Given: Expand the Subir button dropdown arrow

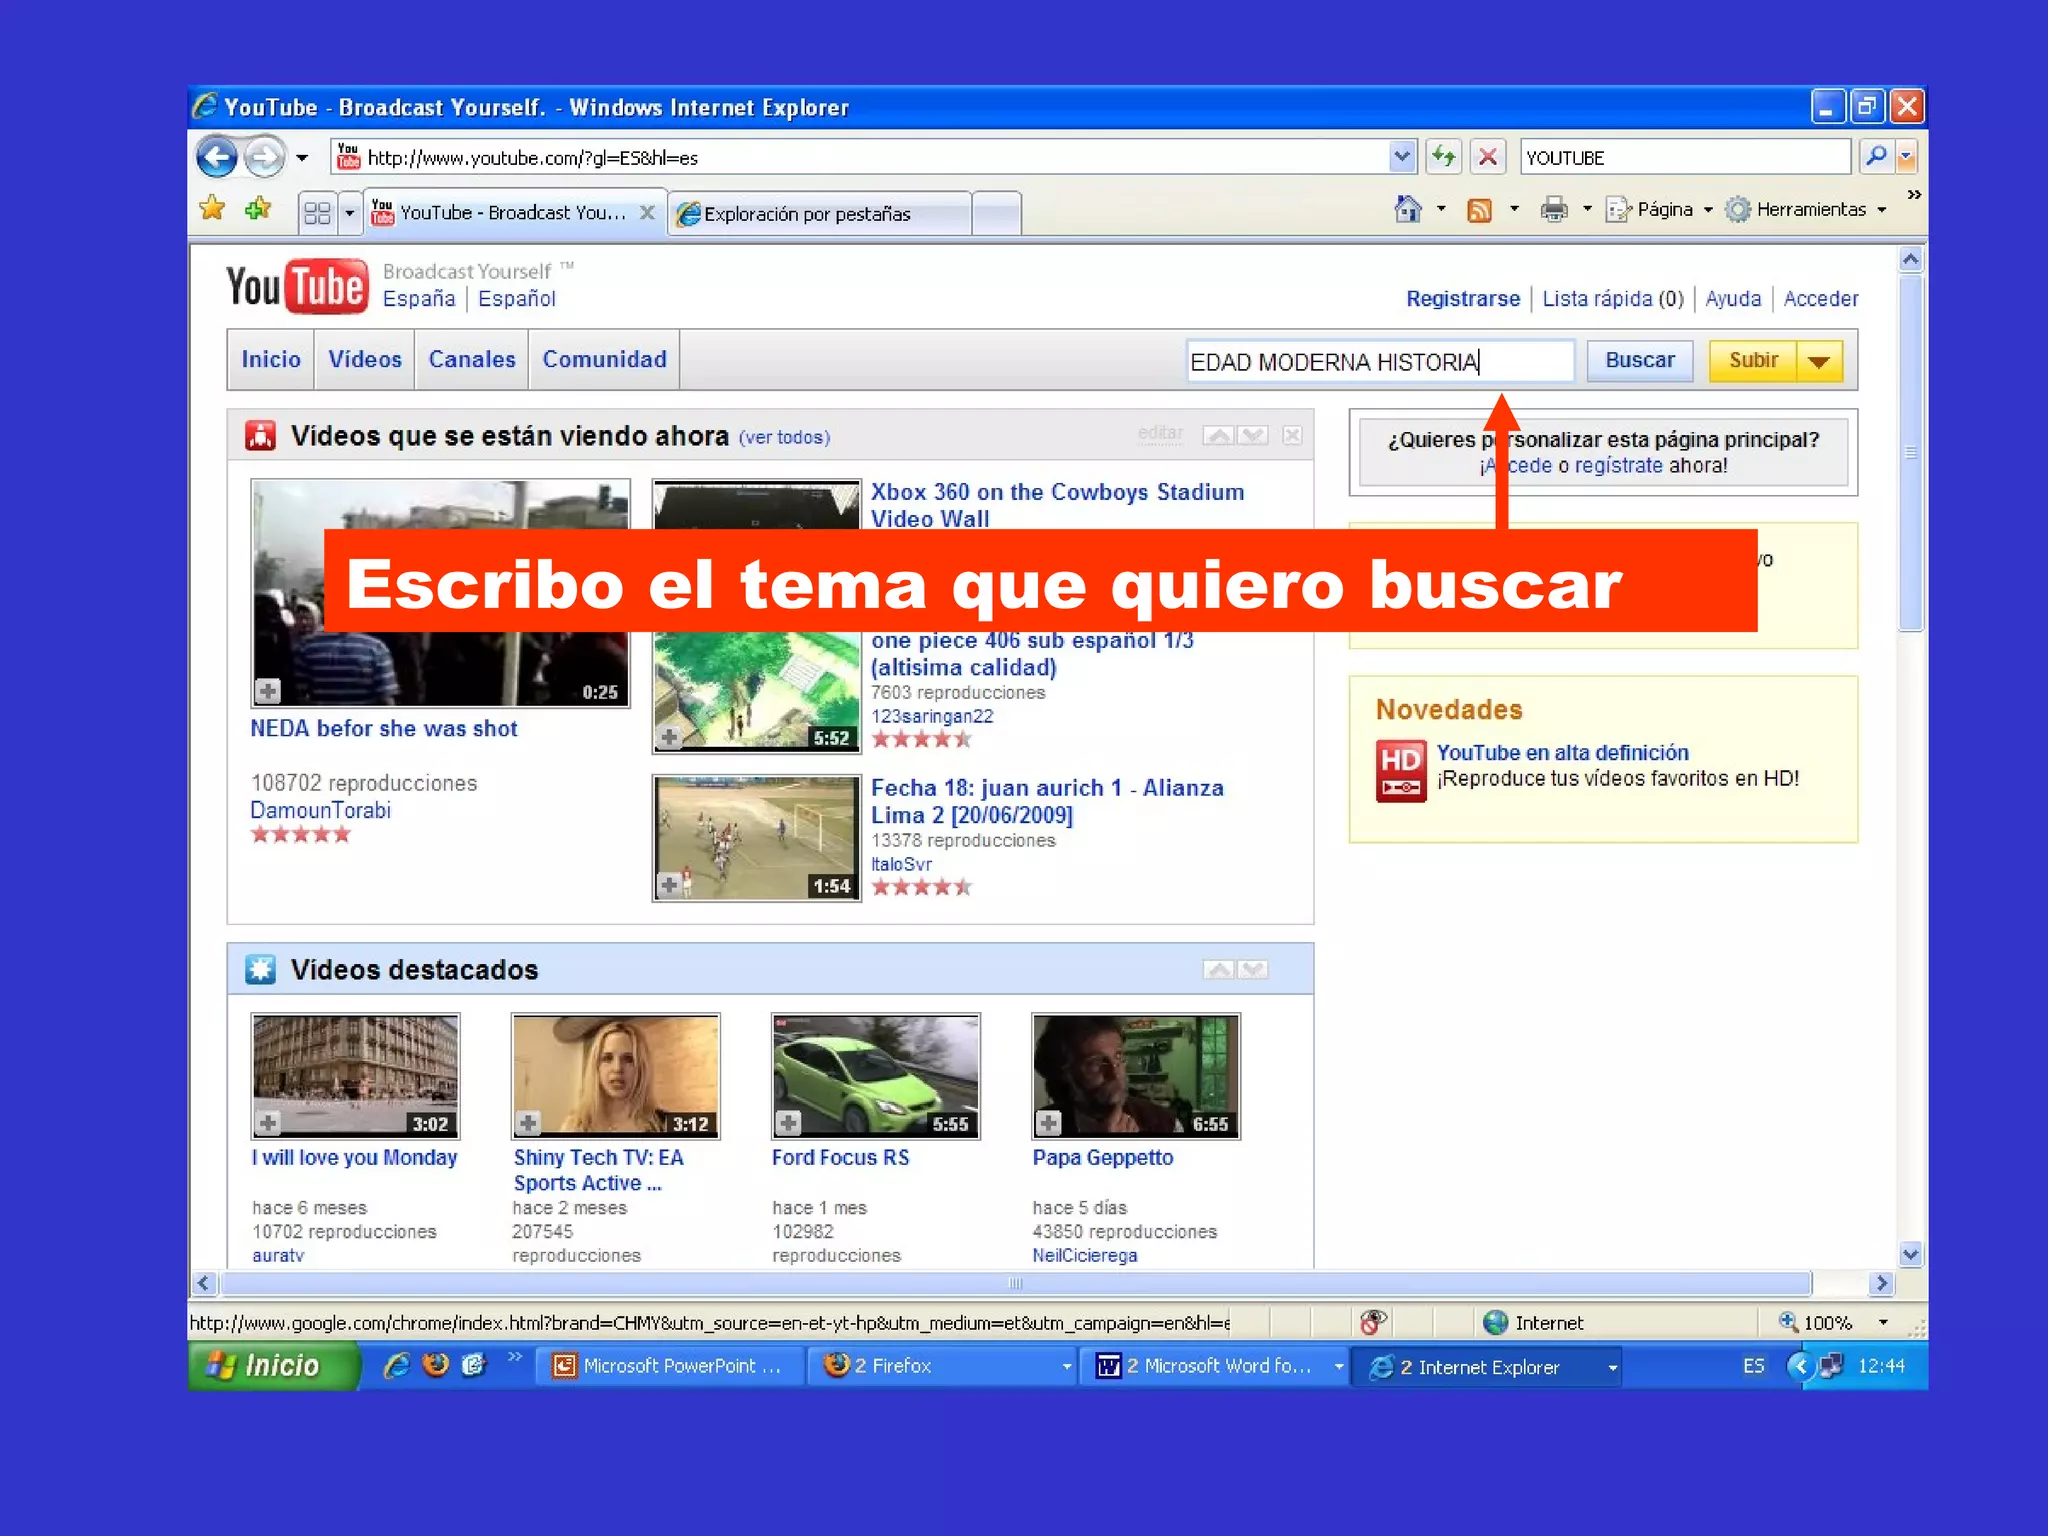Looking at the screenshot, I should [1820, 361].
